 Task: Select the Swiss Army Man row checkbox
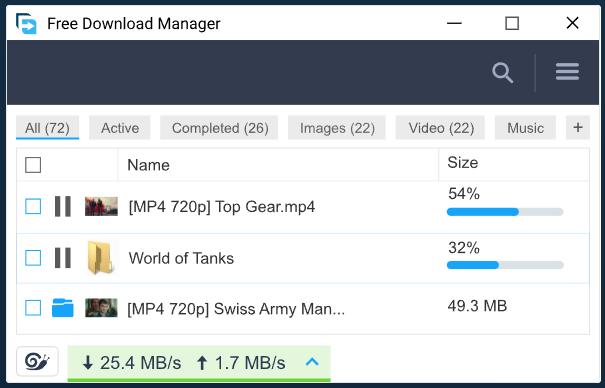coord(33,308)
